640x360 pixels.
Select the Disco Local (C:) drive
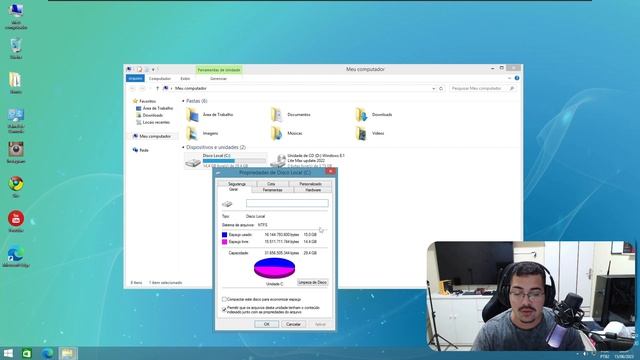click(x=226, y=160)
